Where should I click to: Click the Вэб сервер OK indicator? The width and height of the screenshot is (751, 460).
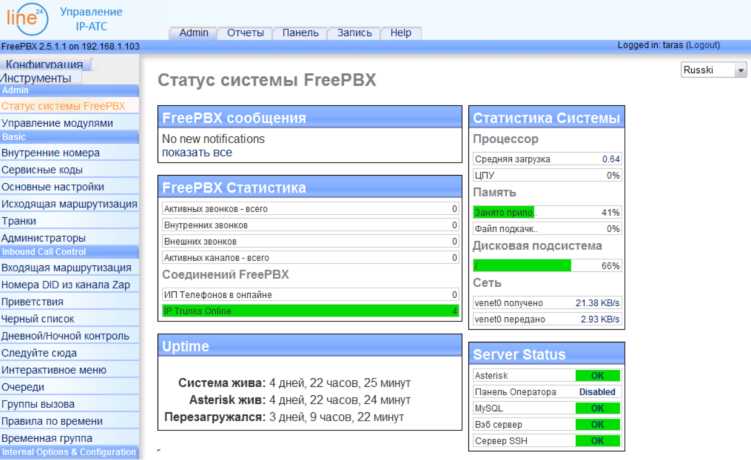(597, 425)
